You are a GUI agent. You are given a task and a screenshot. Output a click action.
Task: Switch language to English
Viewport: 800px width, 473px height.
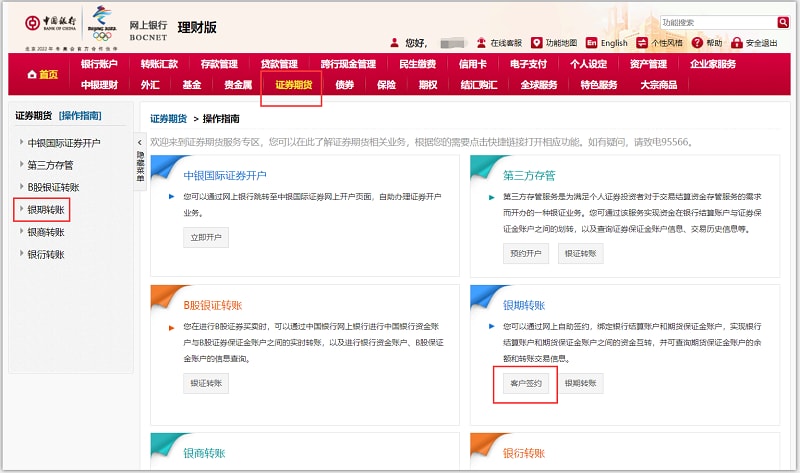[x=607, y=43]
